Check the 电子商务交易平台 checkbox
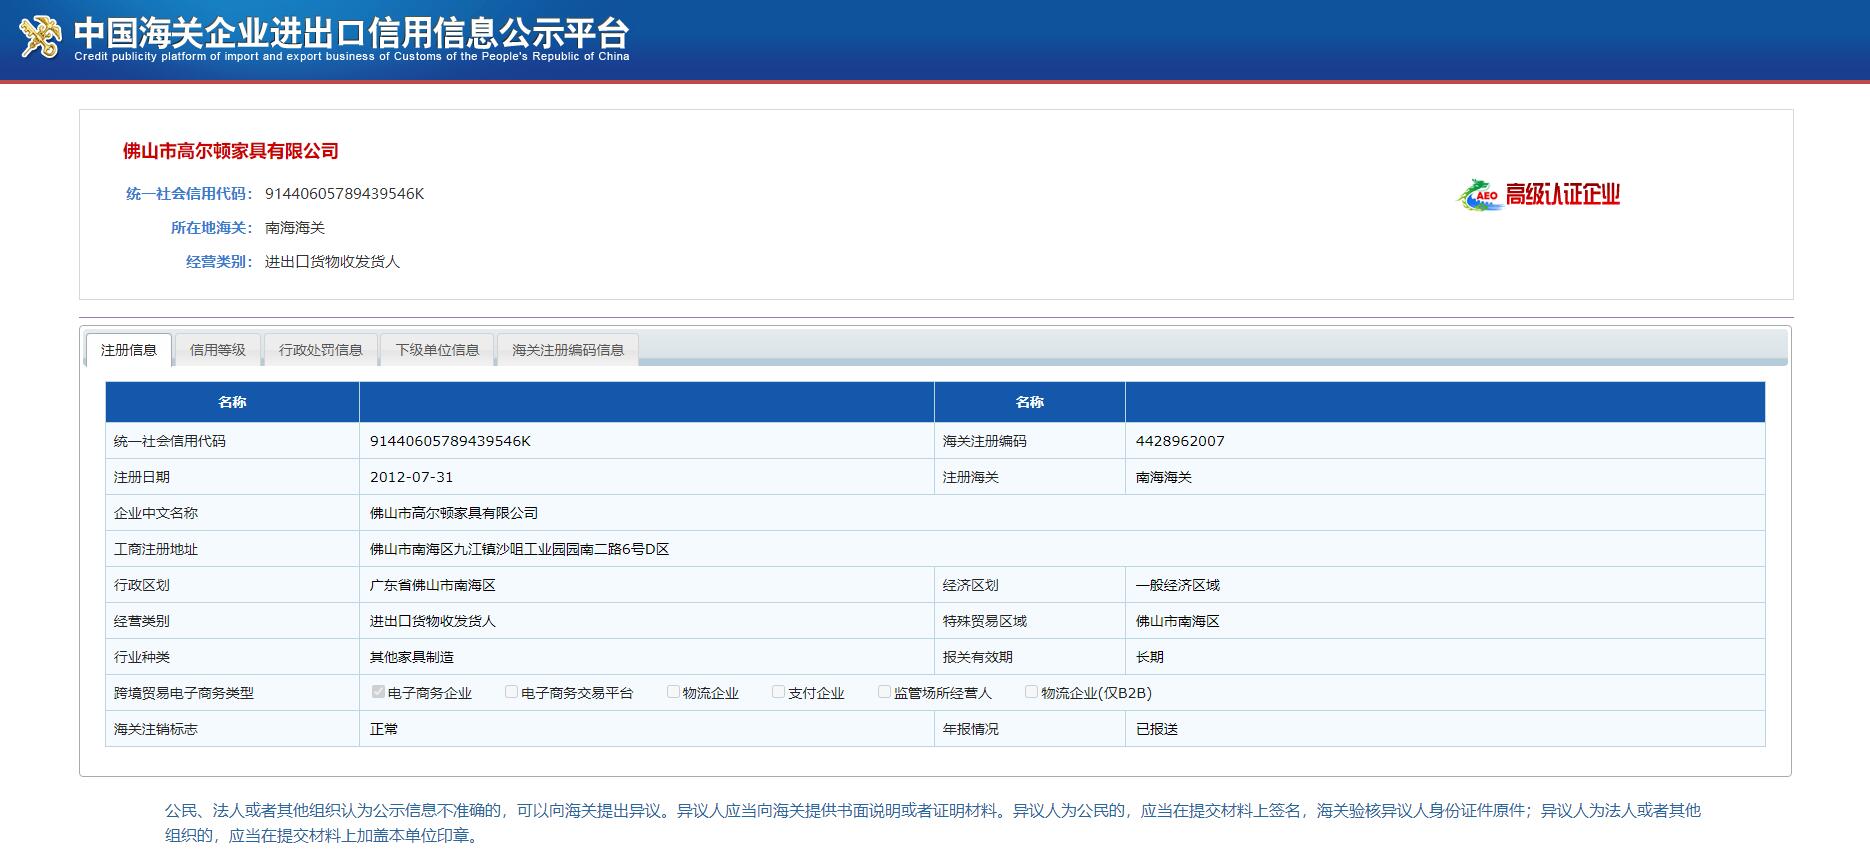Image resolution: width=1870 pixels, height=866 pixels. click(511, 692)
